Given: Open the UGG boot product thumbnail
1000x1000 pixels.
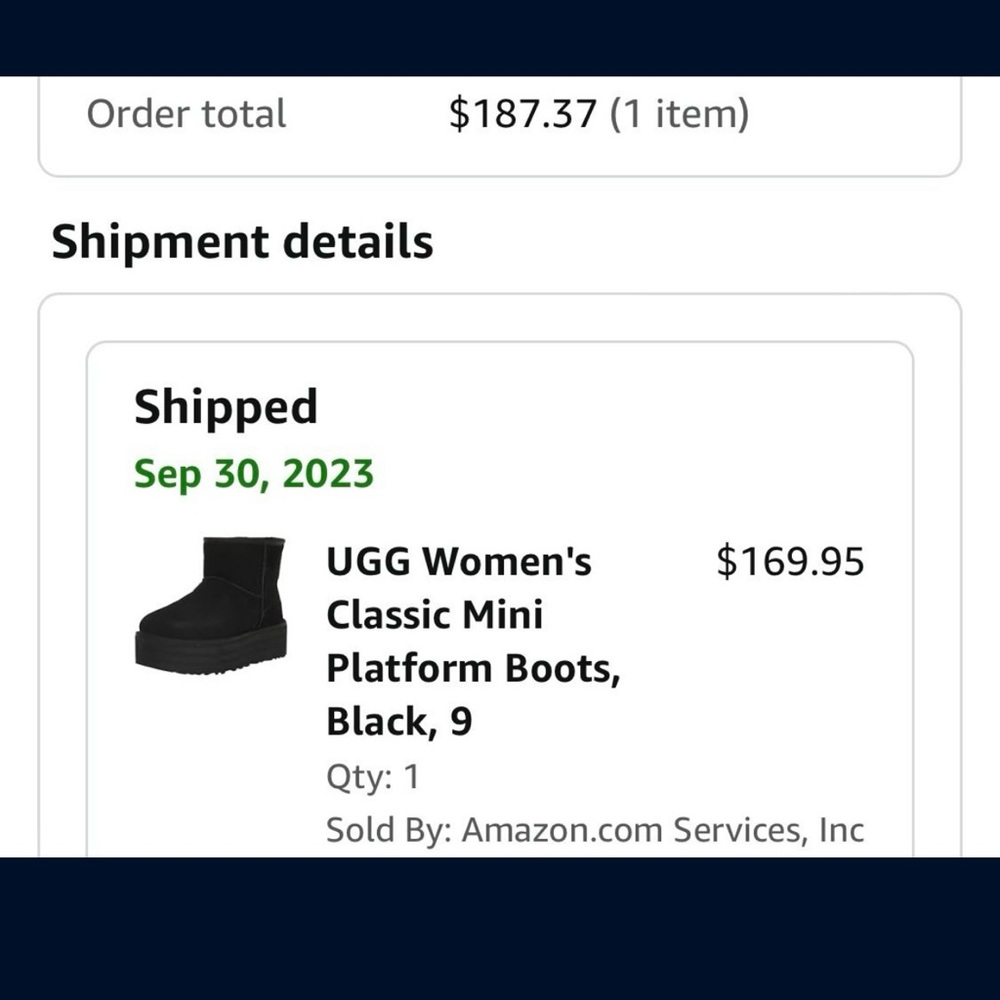Looking at the screenshot, I should (211, 604).
